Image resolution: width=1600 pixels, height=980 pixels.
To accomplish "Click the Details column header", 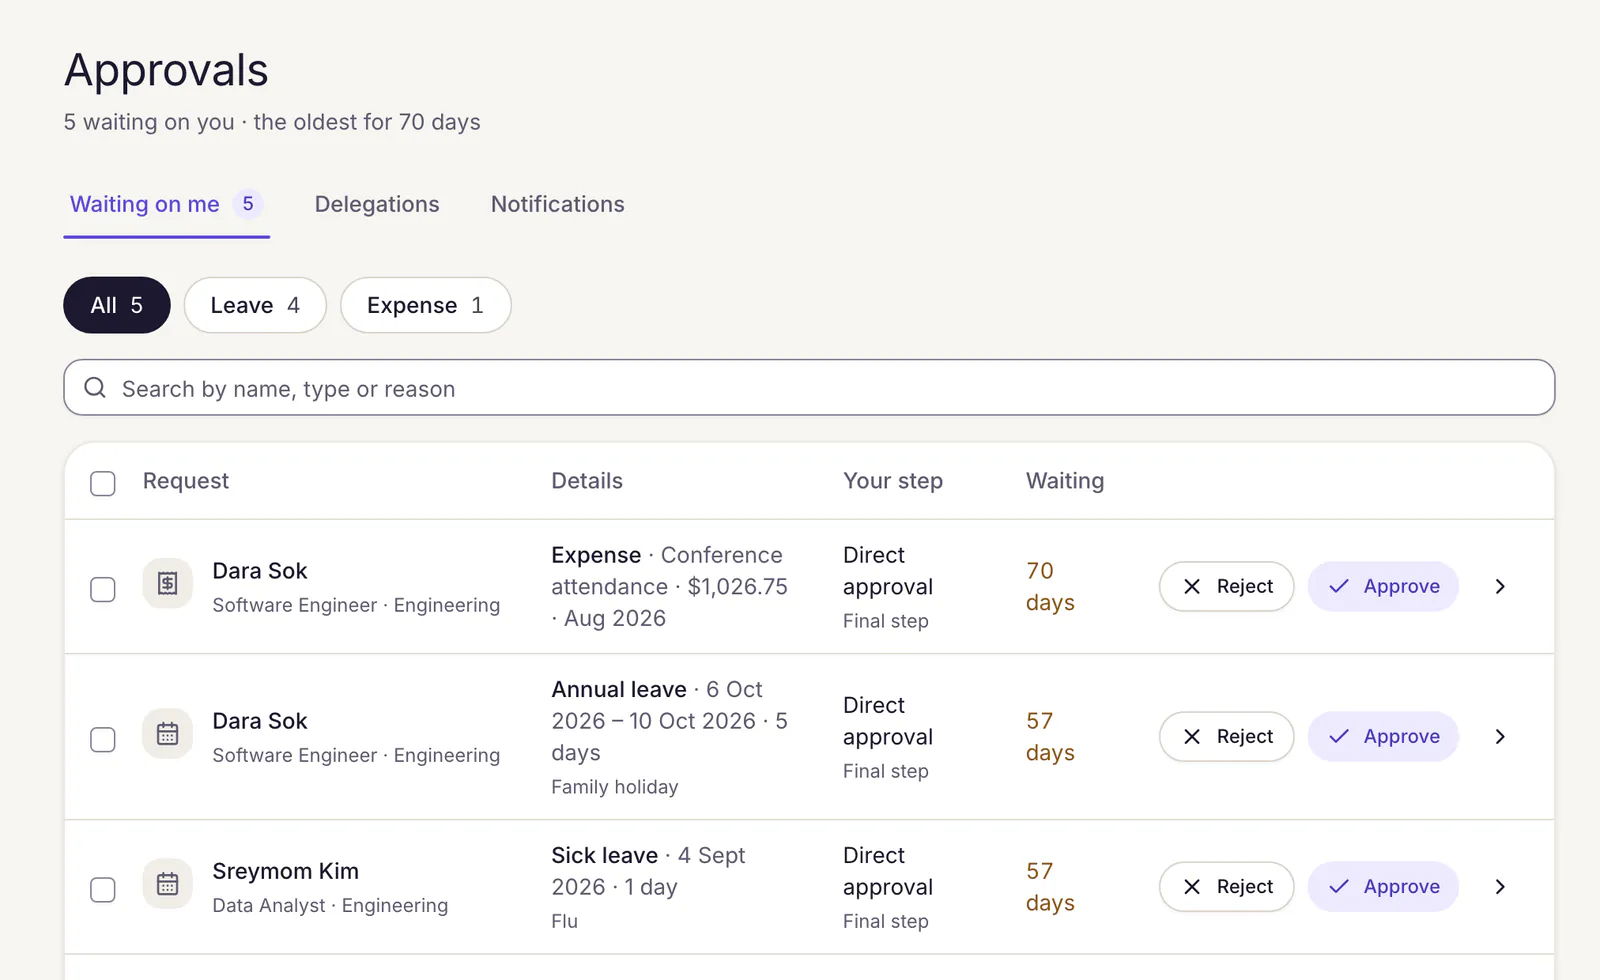I will point(587,481).
